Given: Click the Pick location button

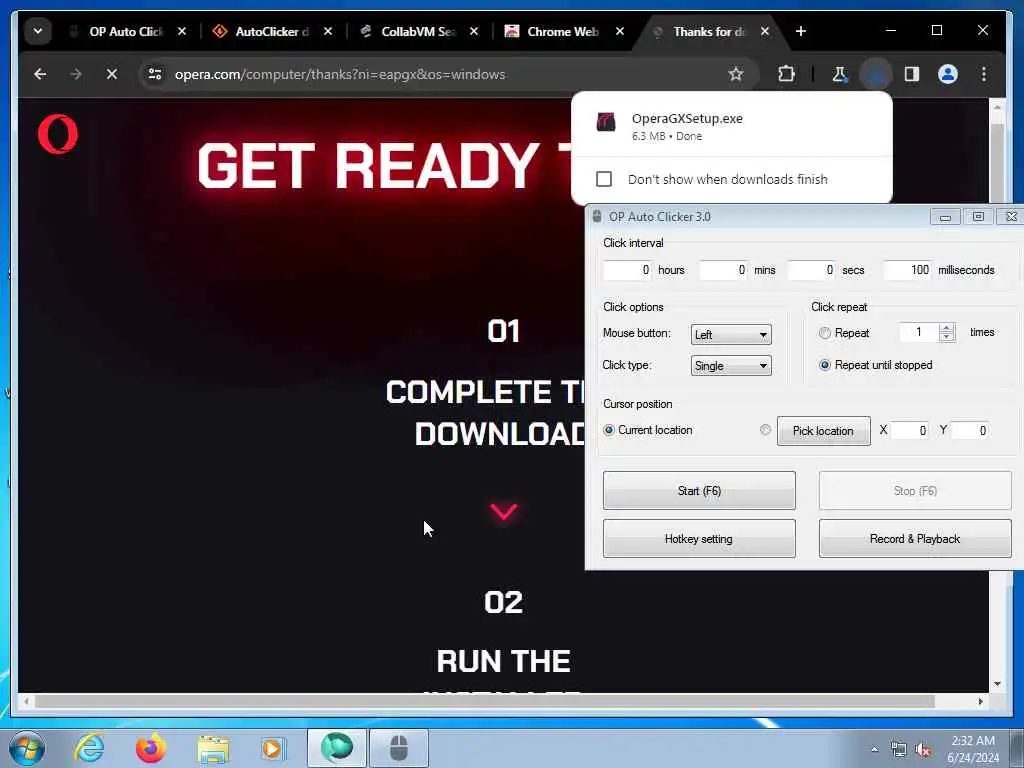Looking at the screenshot, I should point(824,431).
